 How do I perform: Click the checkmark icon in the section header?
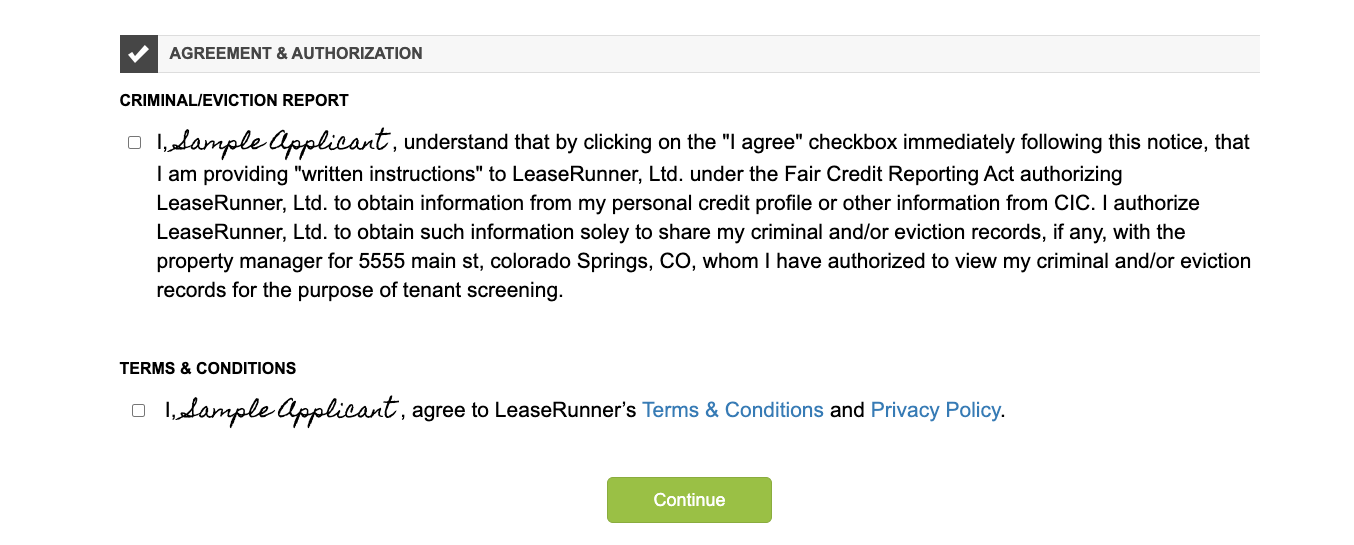coord(139,54)
